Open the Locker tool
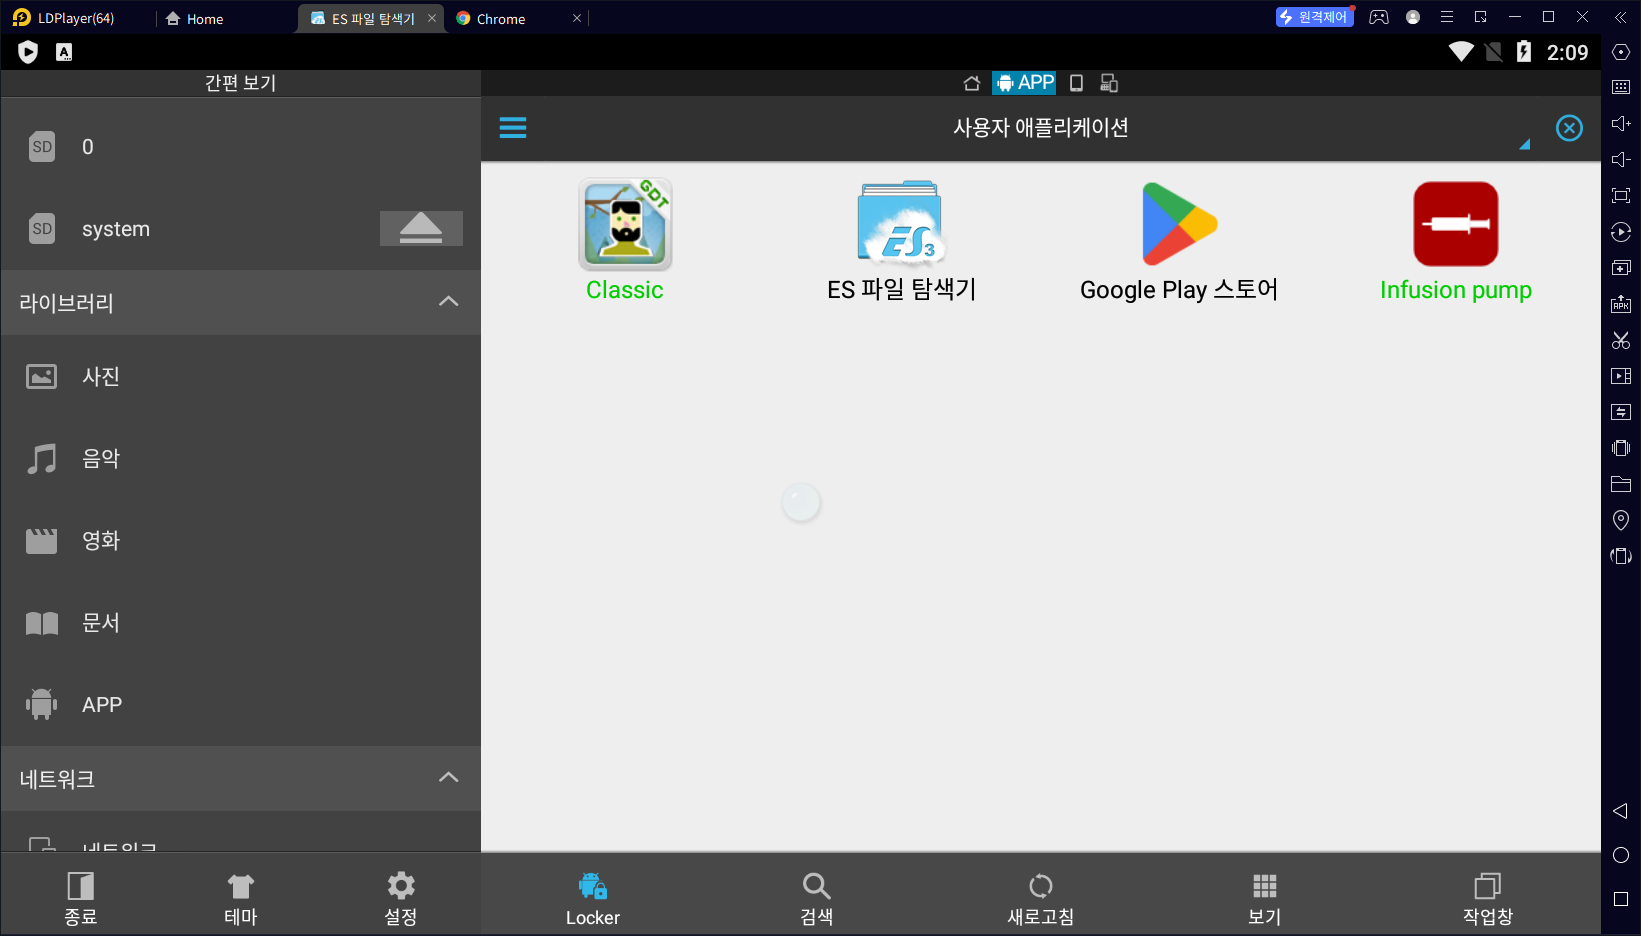The height and width of the screenshot is (936, 1641). click(593, 898)
